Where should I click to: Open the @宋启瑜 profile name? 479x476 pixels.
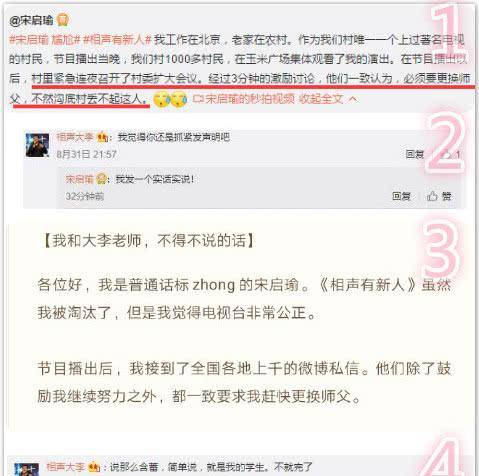pyautogui.click(x=32, y=21)
